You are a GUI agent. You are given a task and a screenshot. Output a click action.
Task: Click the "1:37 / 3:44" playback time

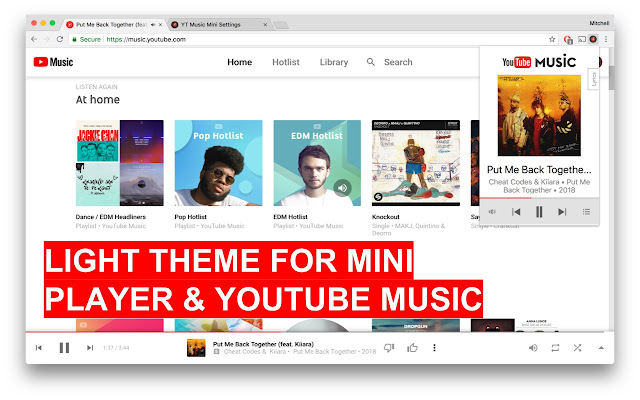coord(116,348)
